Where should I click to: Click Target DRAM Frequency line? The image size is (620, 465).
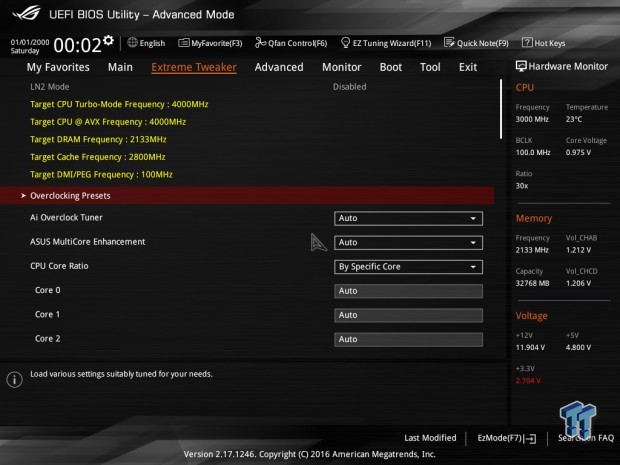click(x=98, y=140)
